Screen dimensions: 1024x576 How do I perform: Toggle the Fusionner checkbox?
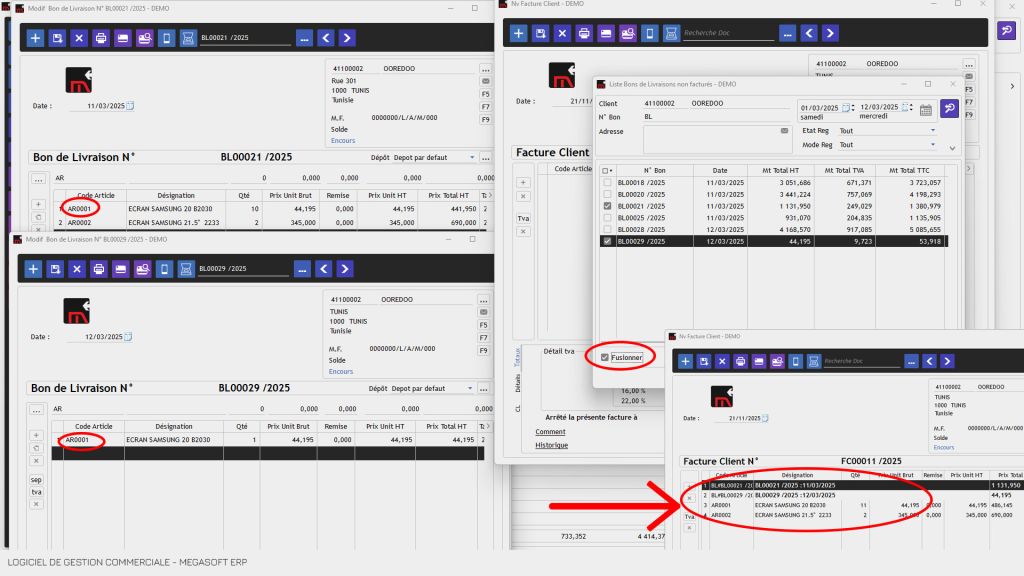point(605,357)
